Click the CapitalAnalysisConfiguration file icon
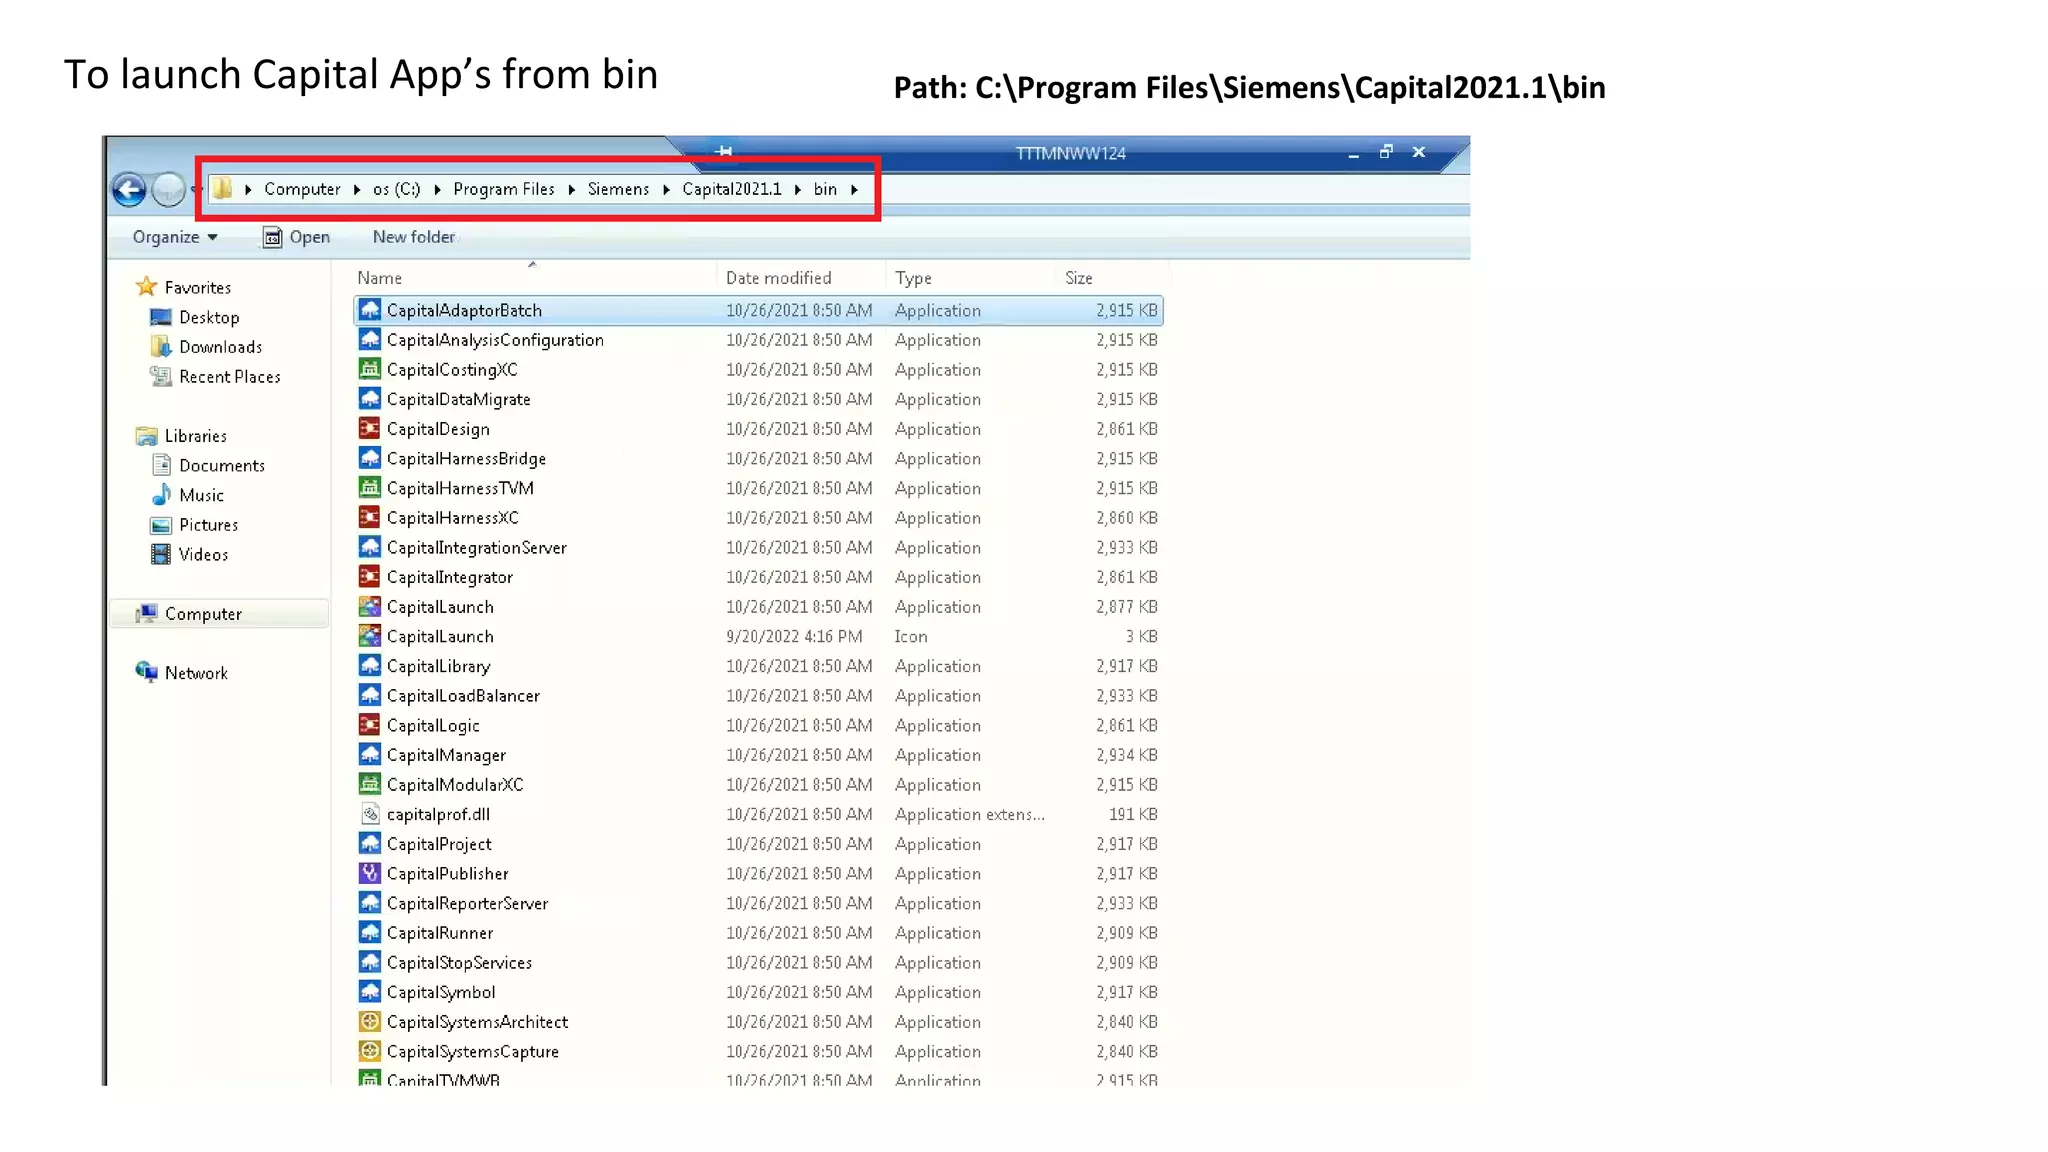The width and height of the screenshot is (2048, 1152). tap(370, 340)
